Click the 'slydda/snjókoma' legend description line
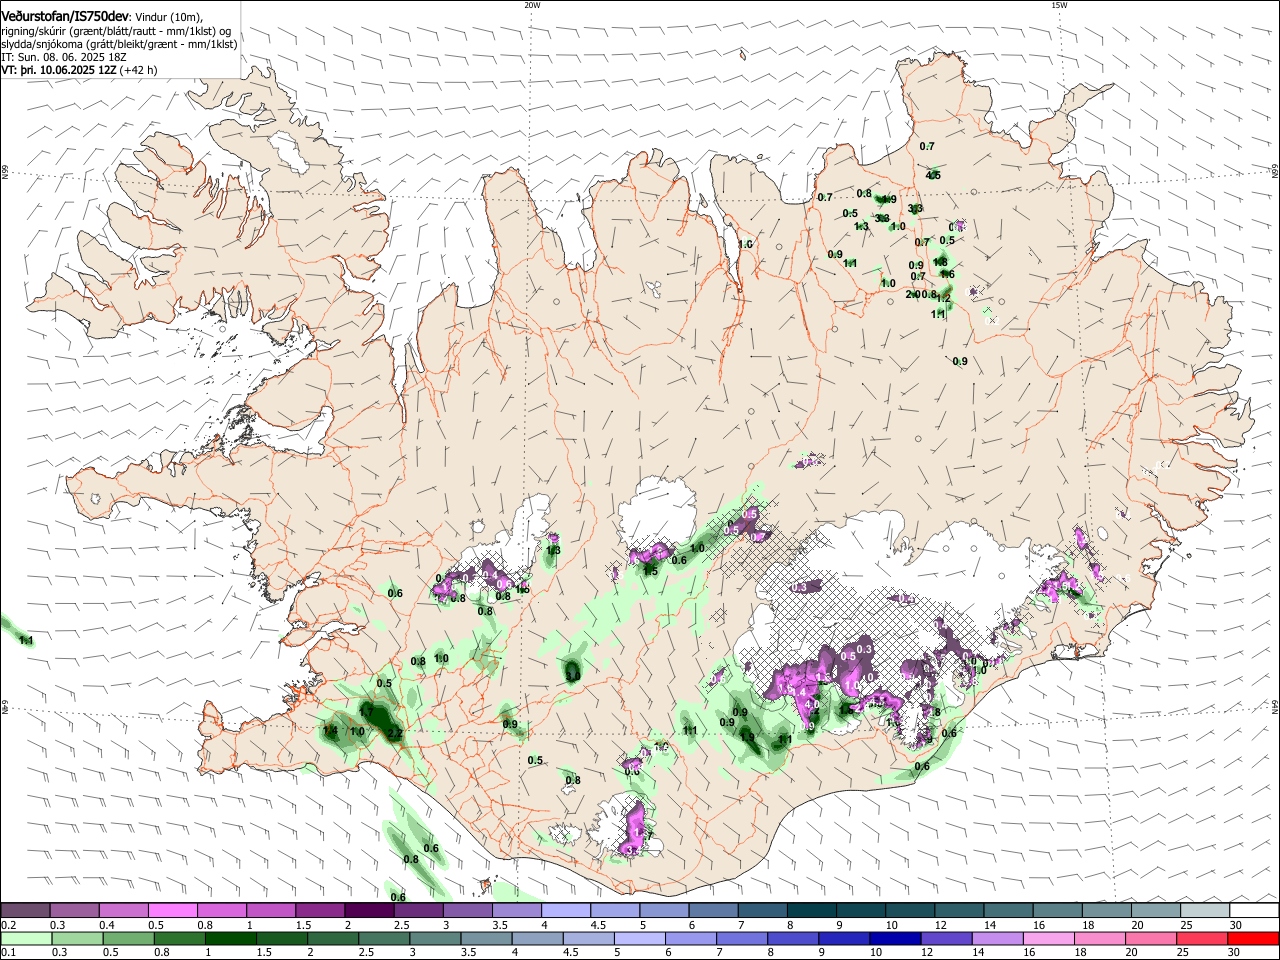This screenshot has height=960, width=1280. point(119,44)
